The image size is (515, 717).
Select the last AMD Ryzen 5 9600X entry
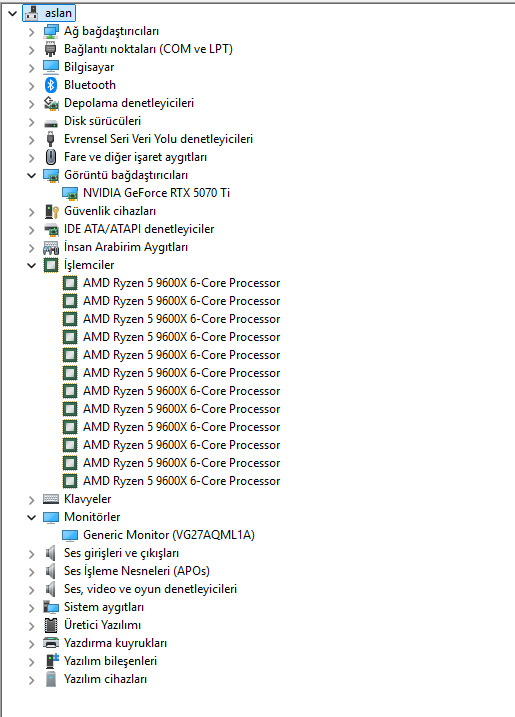(x=182, y=481)
